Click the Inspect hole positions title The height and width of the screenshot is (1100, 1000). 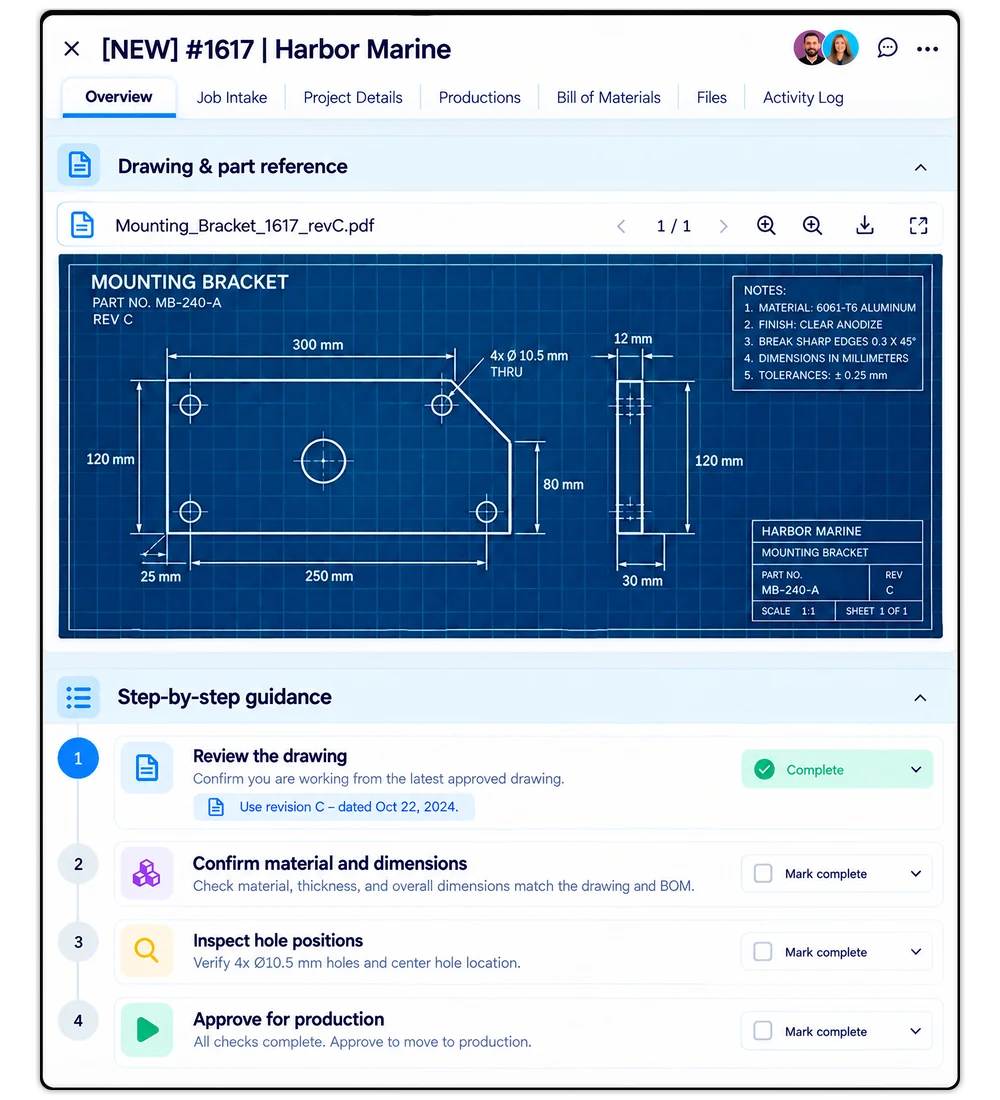point(278,941)
